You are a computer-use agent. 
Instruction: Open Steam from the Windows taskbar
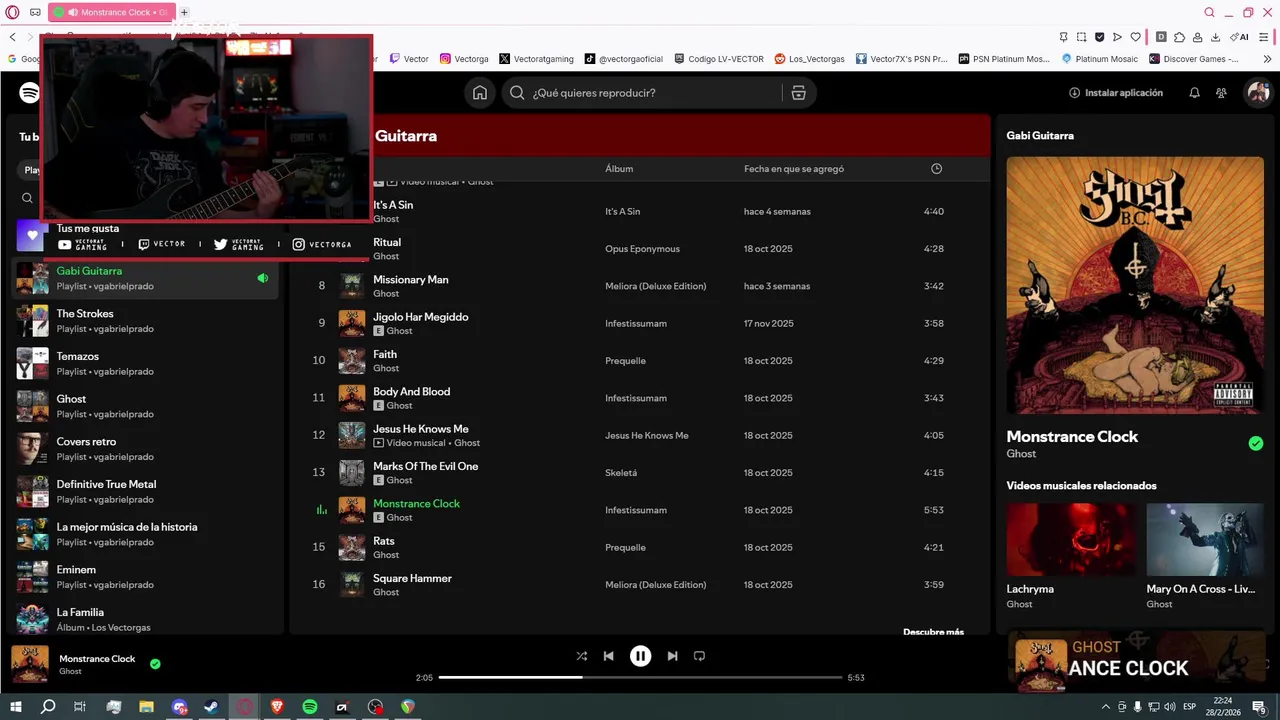pyautogui.click(x=212, y=707)
